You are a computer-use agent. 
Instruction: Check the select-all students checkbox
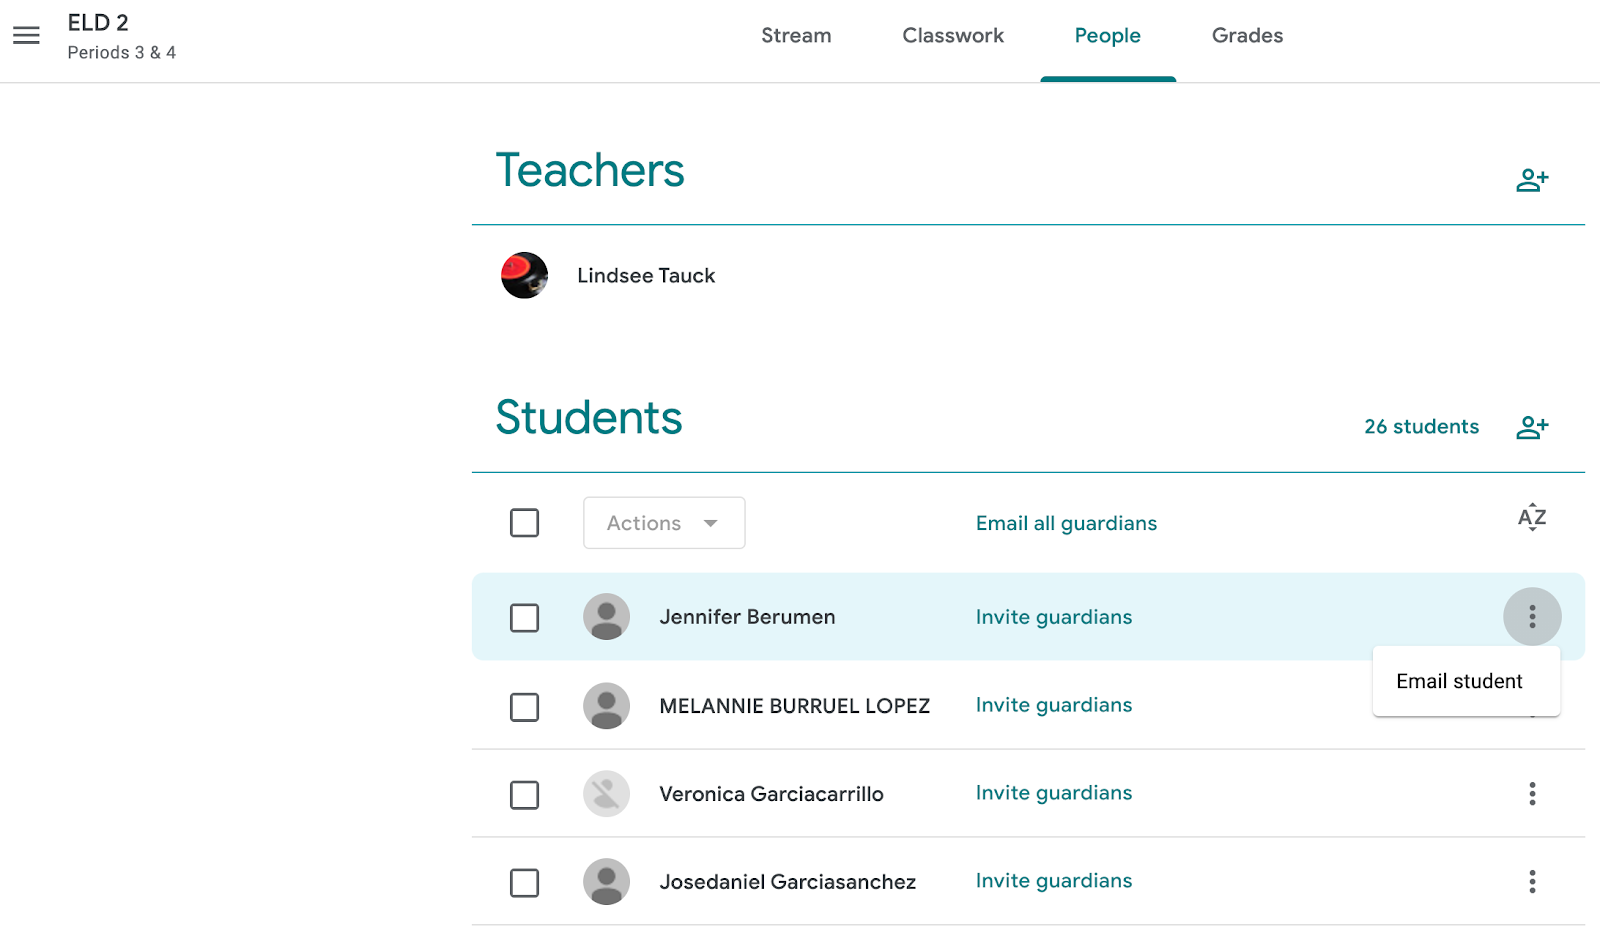(524, 523)
